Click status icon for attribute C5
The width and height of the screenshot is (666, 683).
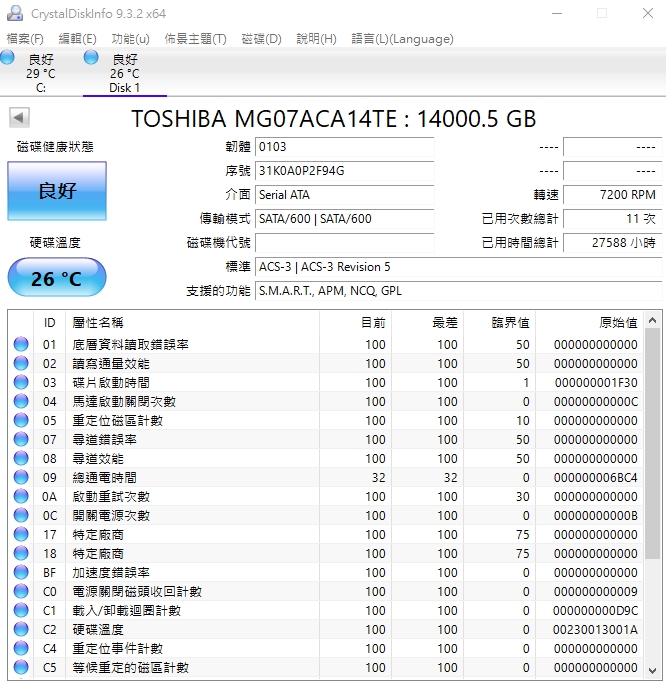pos(21,667)
